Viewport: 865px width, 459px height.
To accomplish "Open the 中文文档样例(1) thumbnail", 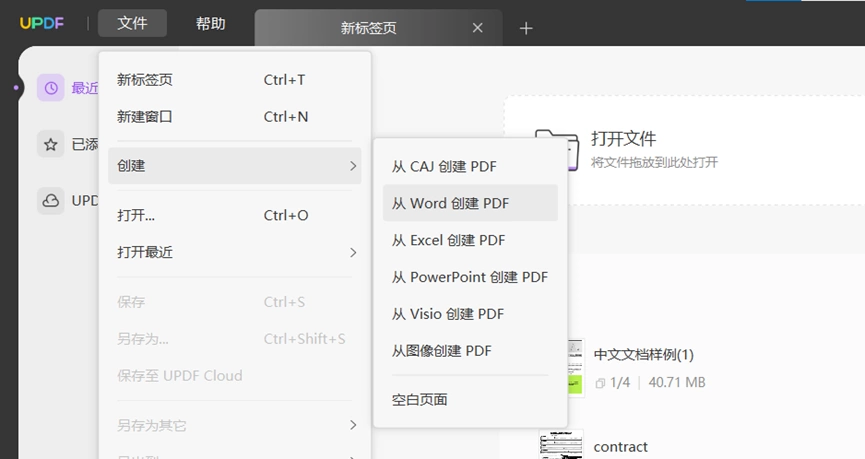I will pyautogui.click(x=575, y=367).
